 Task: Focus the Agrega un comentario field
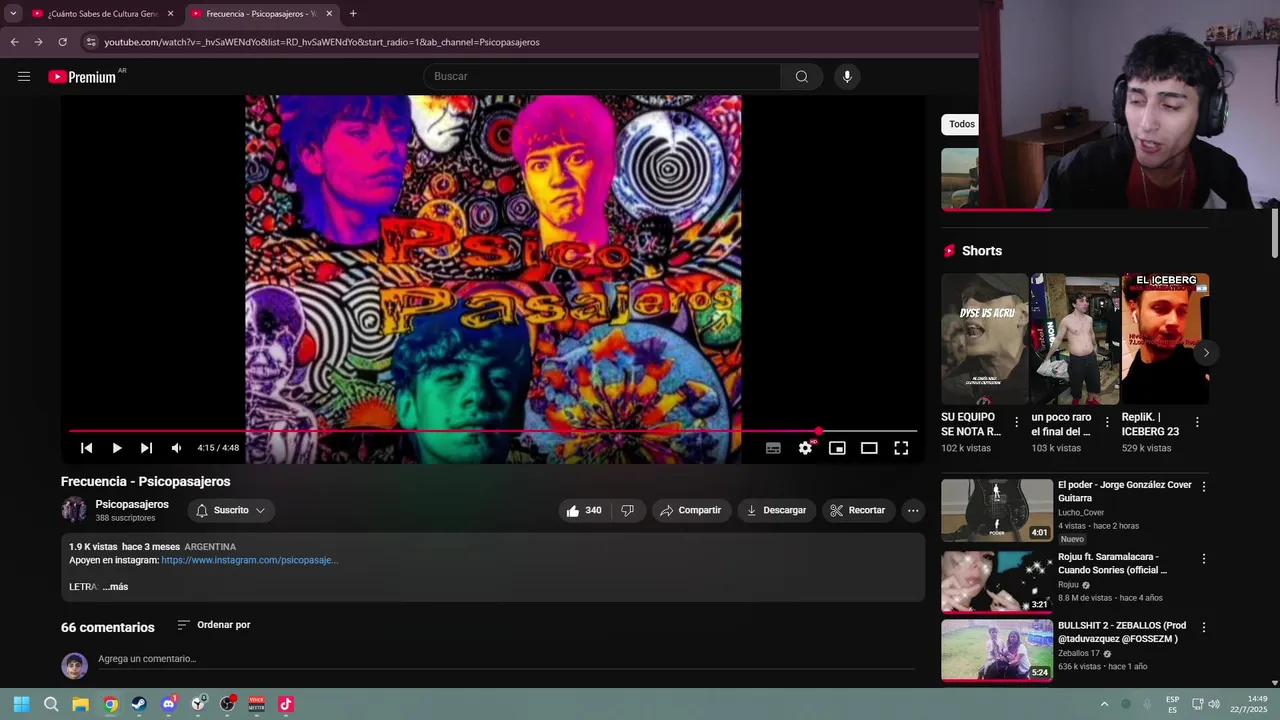[x=506, y=660]
